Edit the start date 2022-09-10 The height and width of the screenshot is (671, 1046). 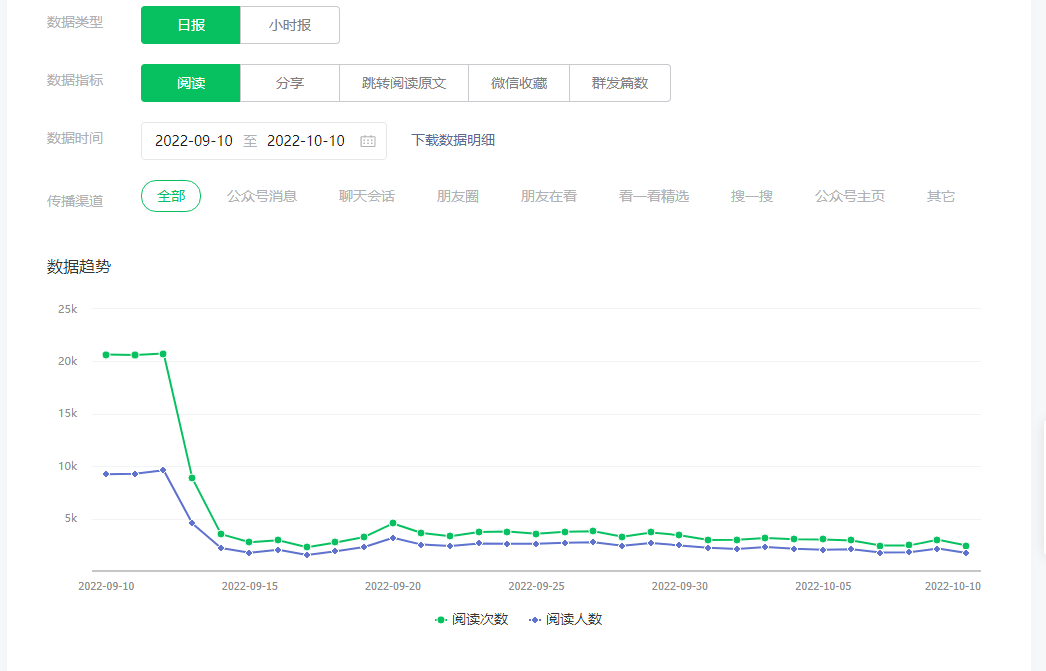point(193,141)
